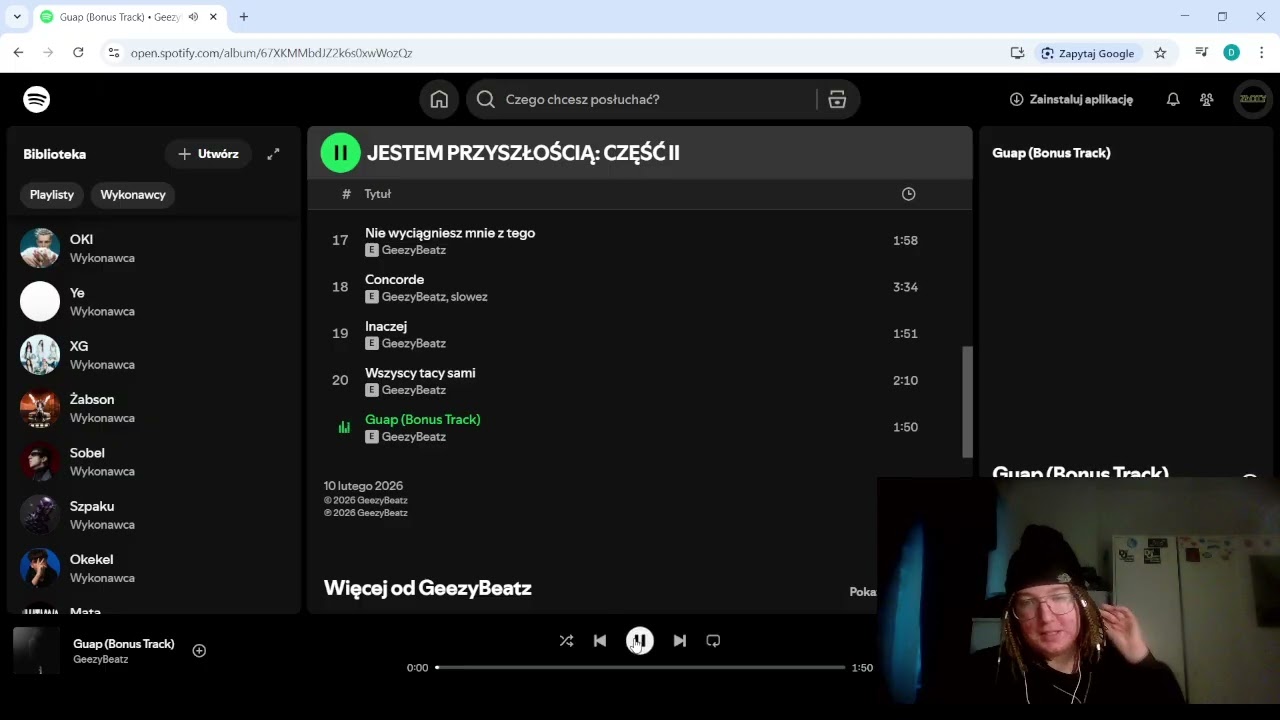Click the now-playing equalizer icon
Screen dimensions: 1280x720
344,427
